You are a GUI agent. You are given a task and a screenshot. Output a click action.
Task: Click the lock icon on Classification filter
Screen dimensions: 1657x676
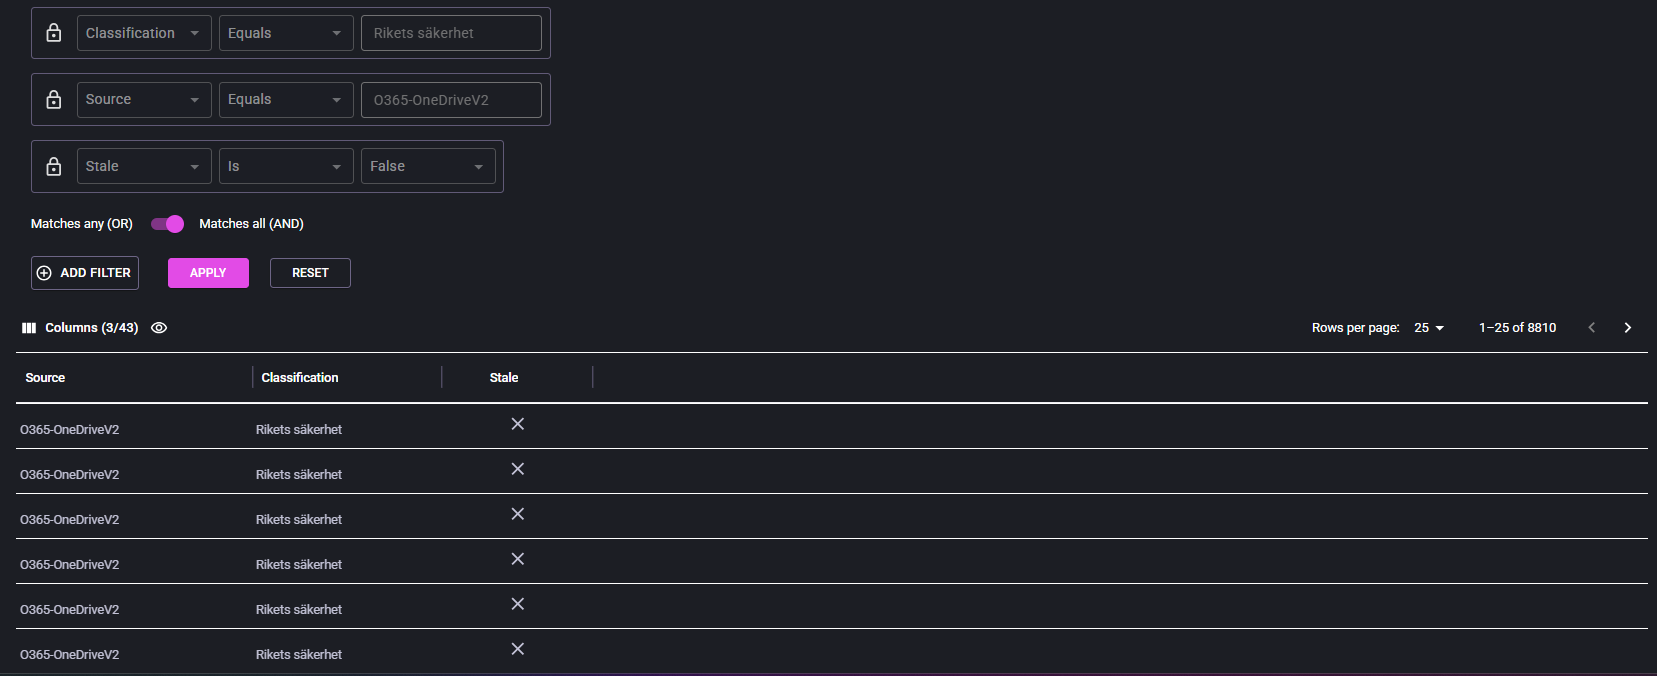pyautogui.click(x=54, y=33)
